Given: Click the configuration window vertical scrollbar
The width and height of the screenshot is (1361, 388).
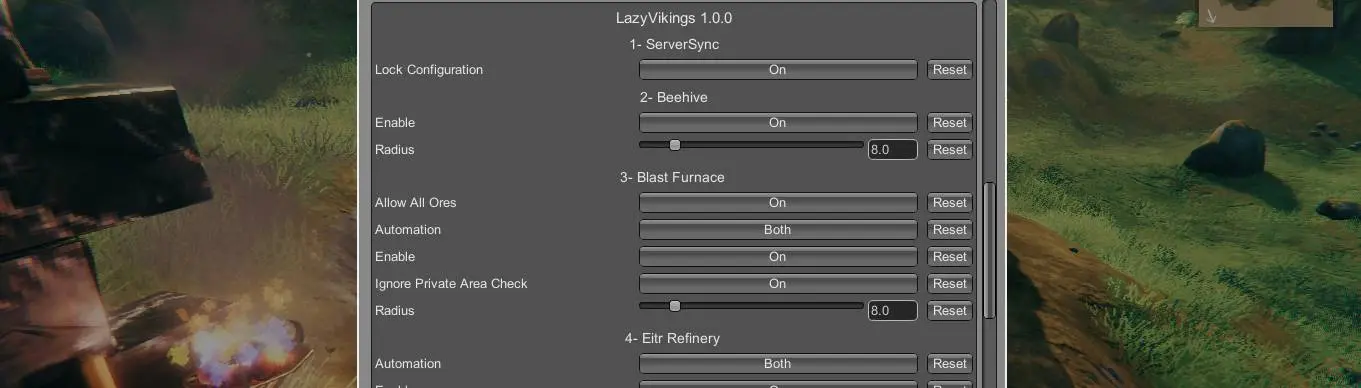Looking at the screenshot, I should click(989, 250).
